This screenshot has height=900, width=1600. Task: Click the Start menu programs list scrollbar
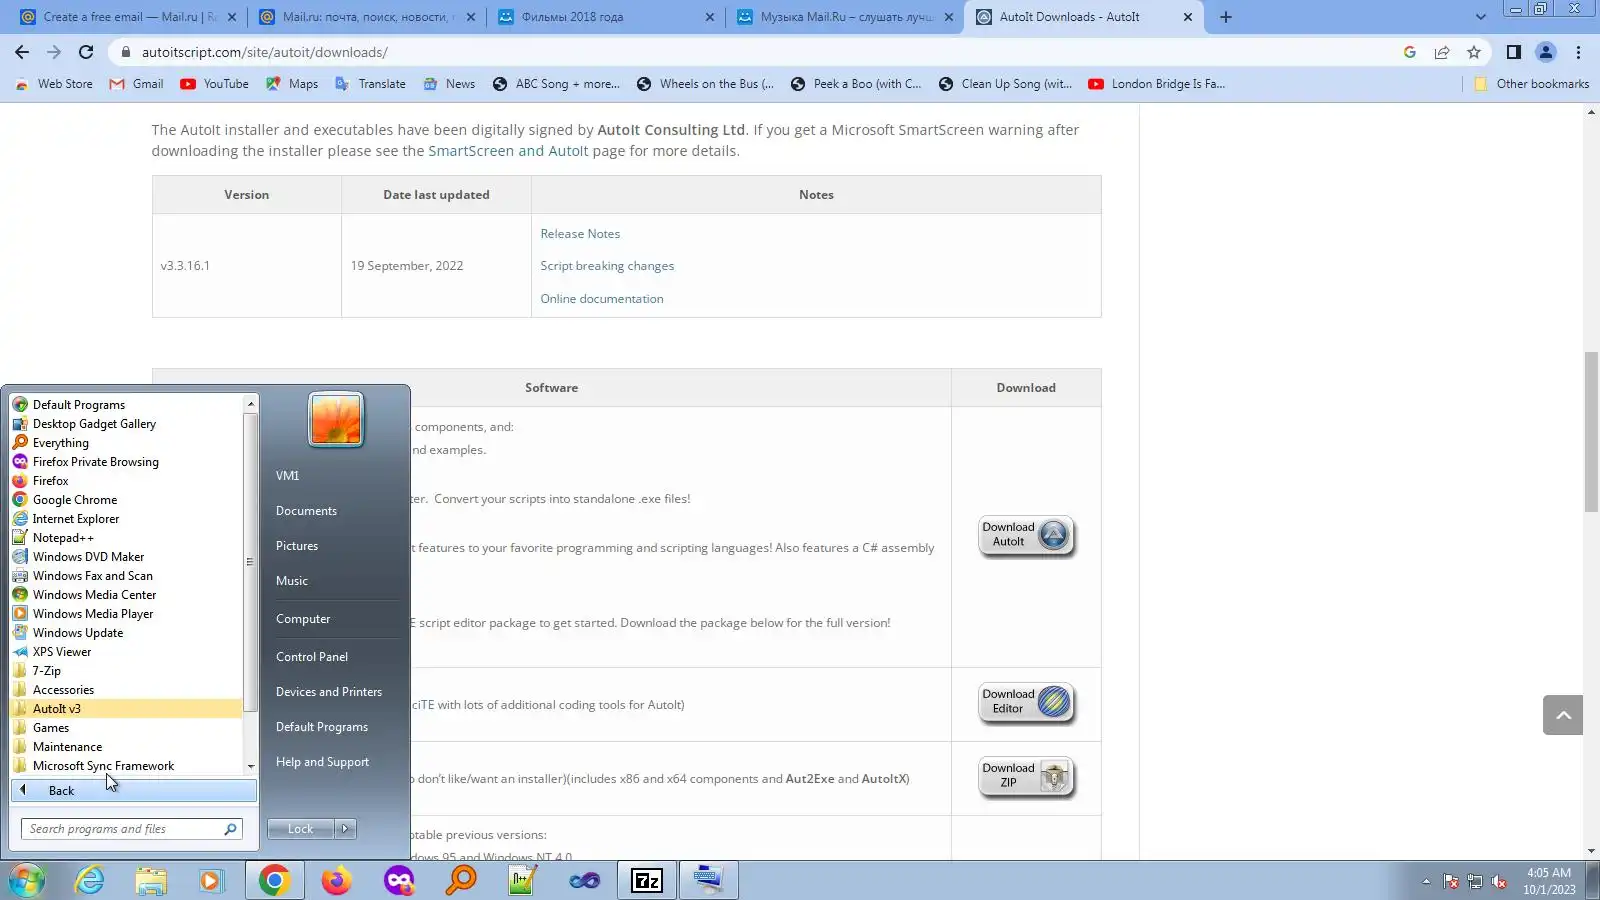tap(250, 562)
